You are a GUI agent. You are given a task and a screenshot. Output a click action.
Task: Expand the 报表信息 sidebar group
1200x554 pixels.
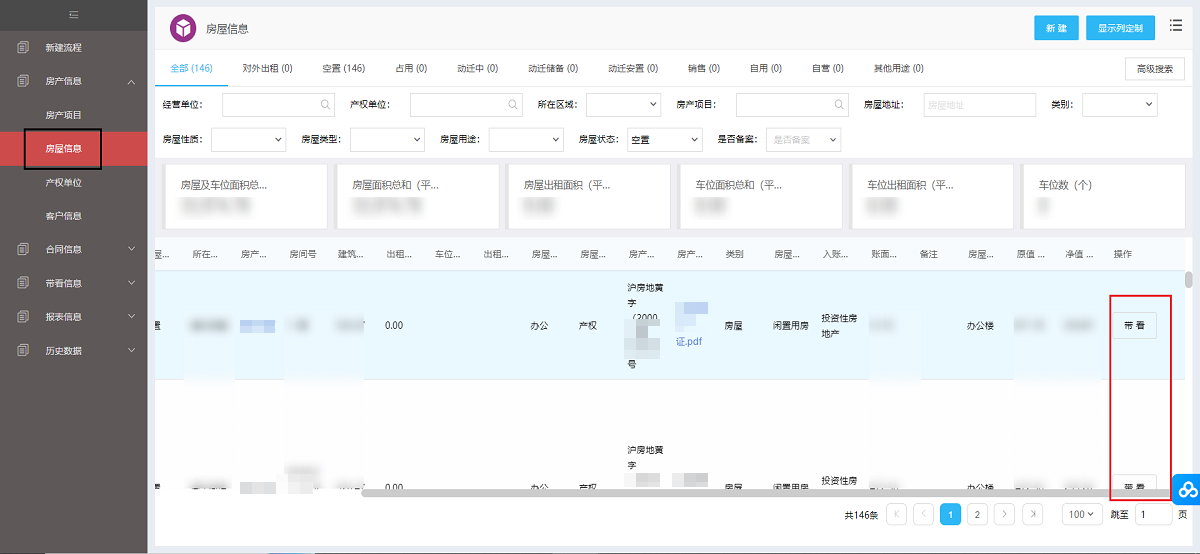pos(132,317)
